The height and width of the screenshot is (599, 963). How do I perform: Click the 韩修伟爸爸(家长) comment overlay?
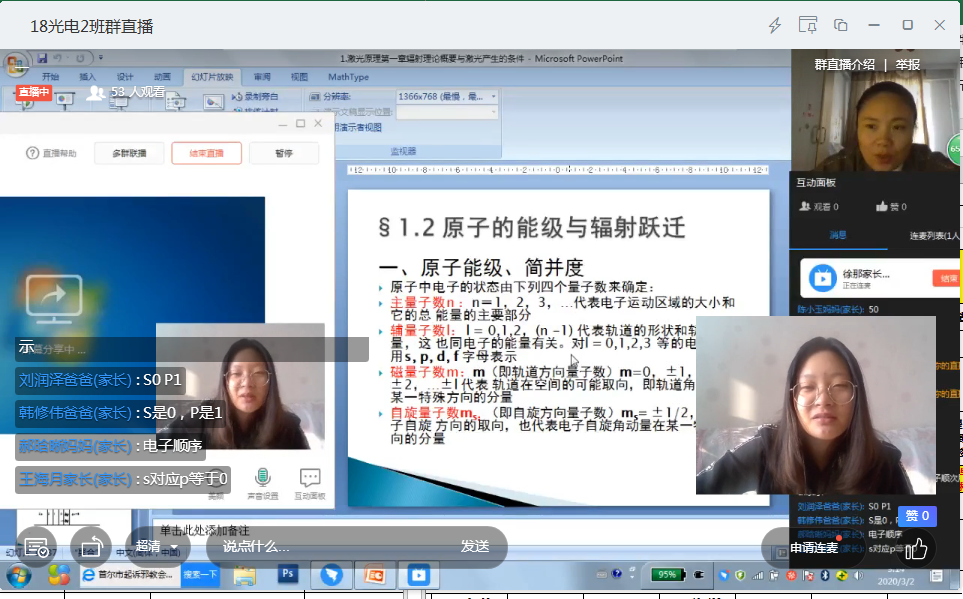click(120, 413)
